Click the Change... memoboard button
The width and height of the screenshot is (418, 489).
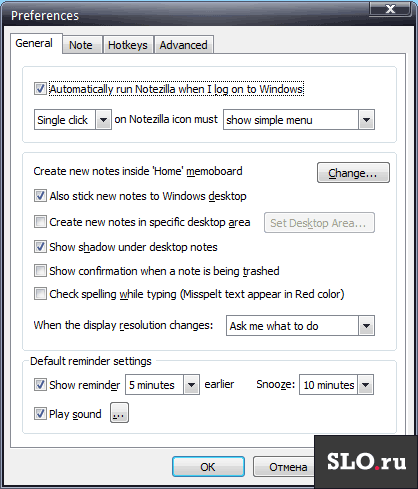click(x=353, y=173)
